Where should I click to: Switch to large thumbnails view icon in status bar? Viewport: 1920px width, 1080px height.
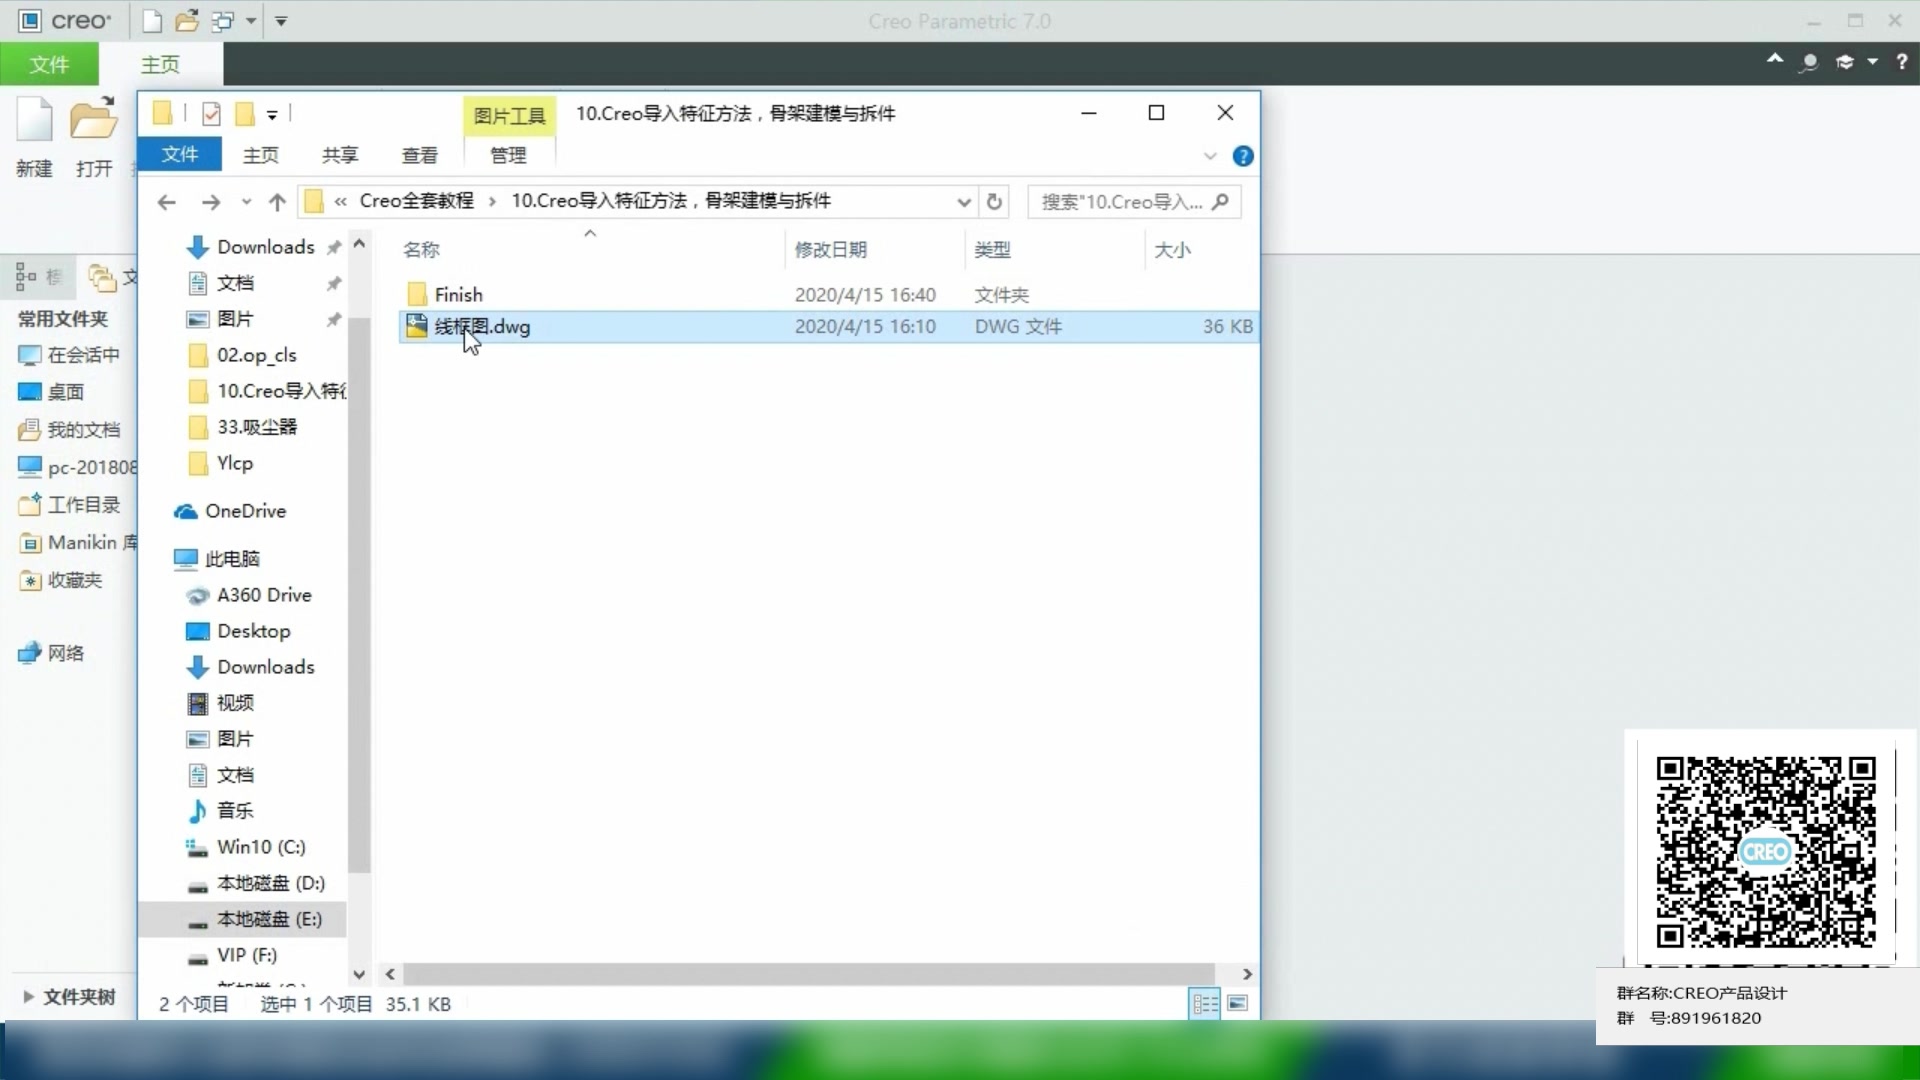(x=1238, y=1003)
